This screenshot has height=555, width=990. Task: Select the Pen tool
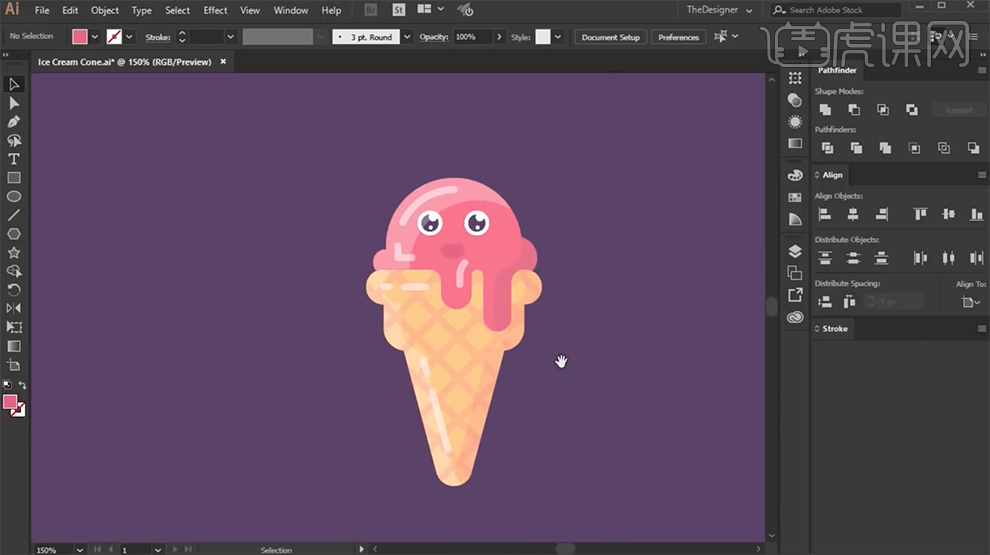pyautogui.click(x=14, y=122)
